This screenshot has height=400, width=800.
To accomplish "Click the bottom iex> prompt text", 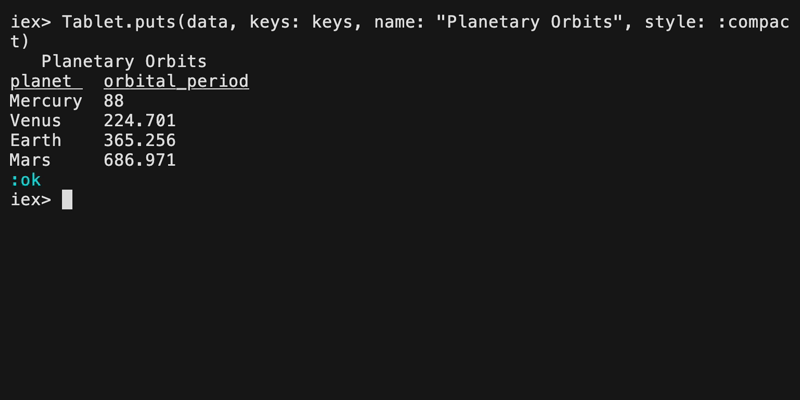I will [x=30, y=199].
